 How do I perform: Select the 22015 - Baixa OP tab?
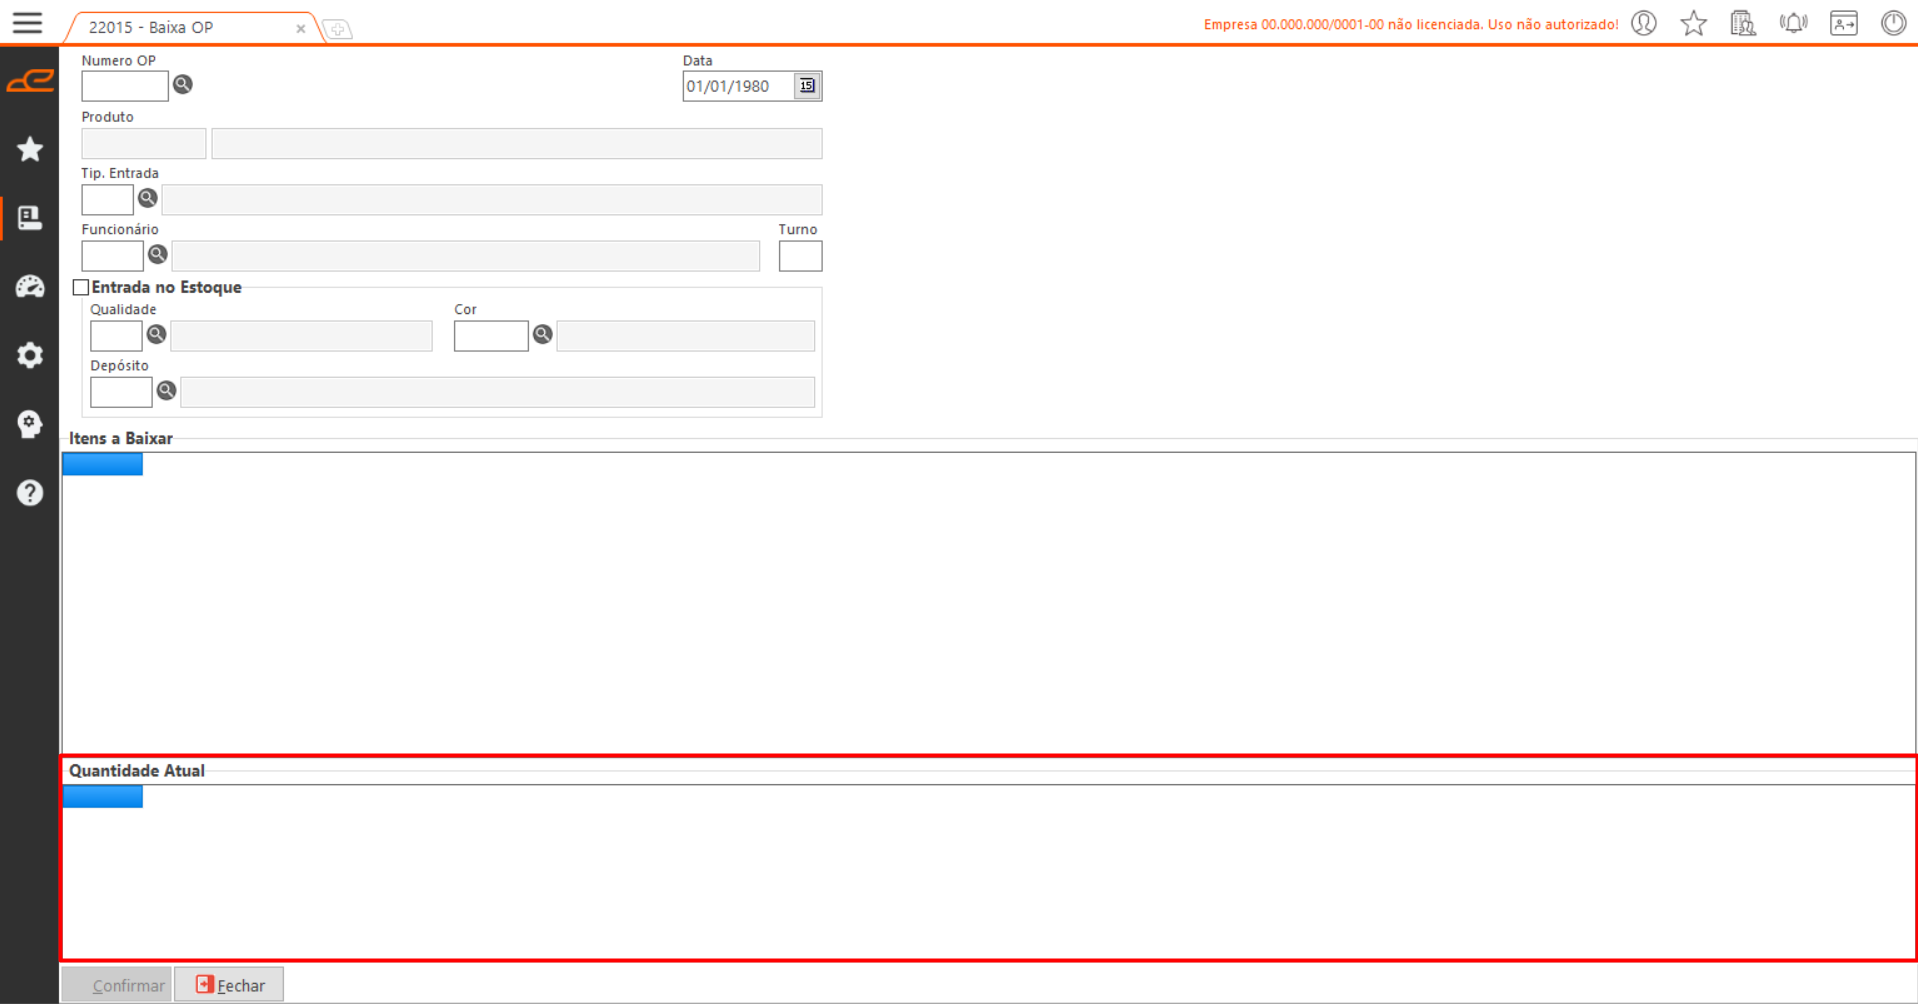coord(152,28)
